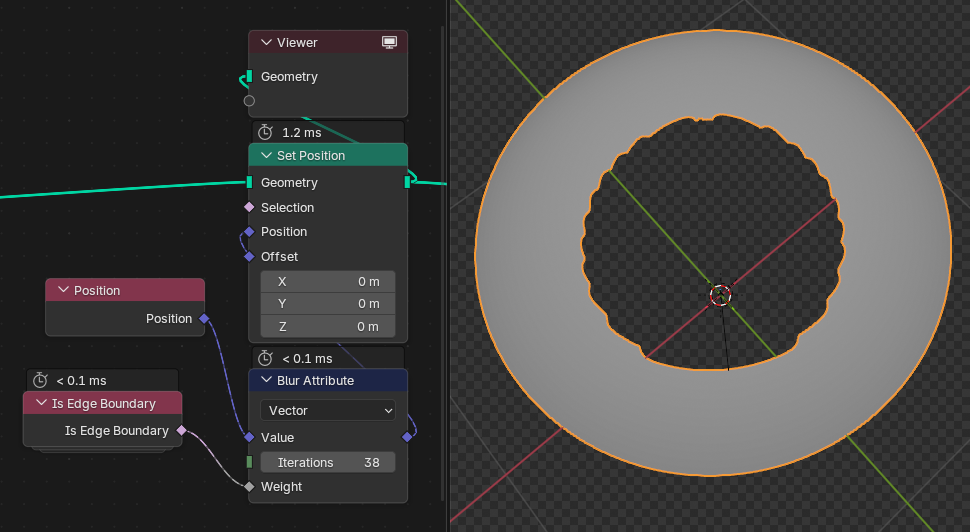Collapse the Blur Attribute node
This screenshot has width=970, height=532.
pyautogui.click(x=267, y=380)
